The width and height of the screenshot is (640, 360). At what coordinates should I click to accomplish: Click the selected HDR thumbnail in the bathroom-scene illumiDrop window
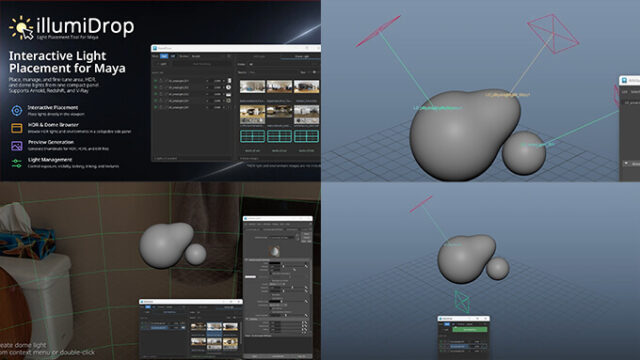tap(214, 327)
